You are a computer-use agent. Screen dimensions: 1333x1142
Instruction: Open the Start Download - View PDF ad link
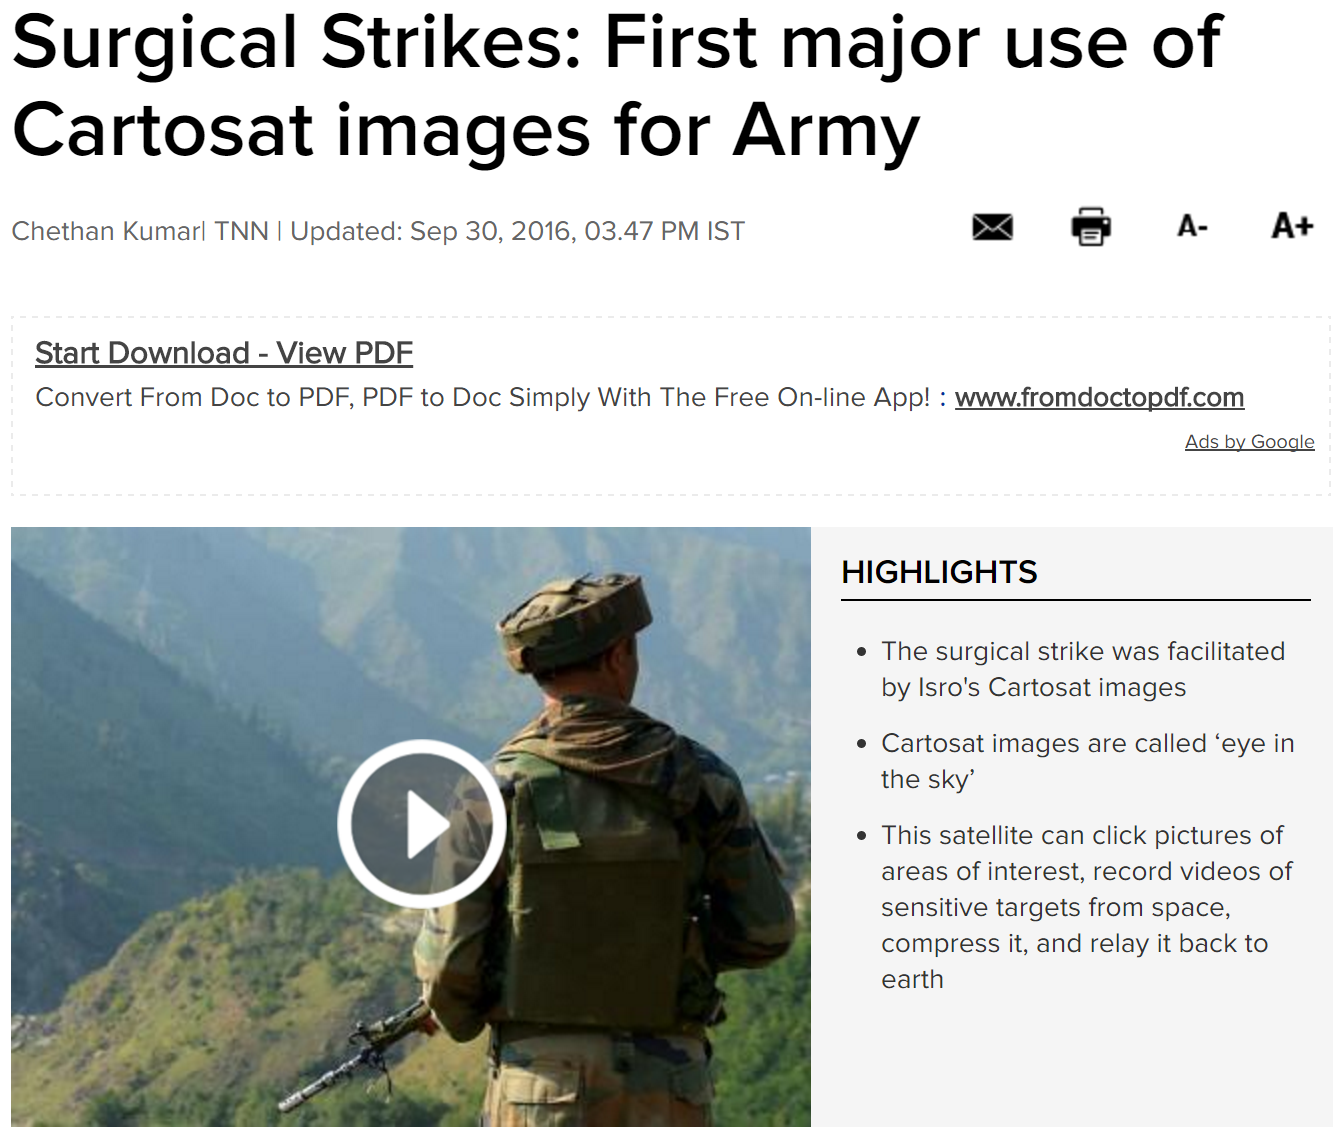coord(224,353)
